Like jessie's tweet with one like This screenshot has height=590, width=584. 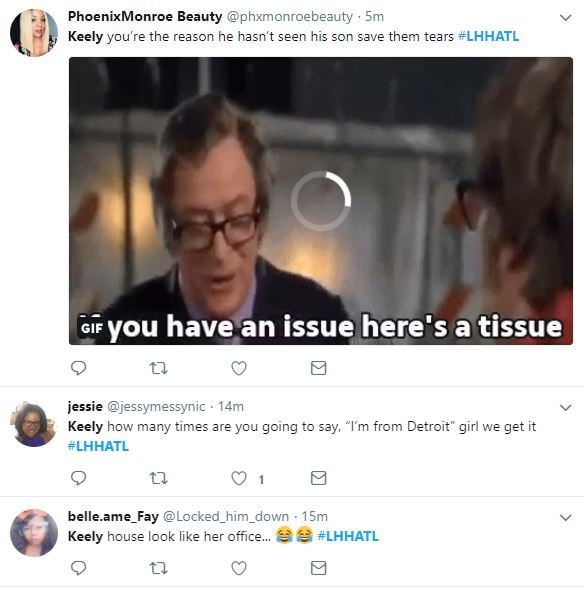pyautogui.click(x=239, y=478)
